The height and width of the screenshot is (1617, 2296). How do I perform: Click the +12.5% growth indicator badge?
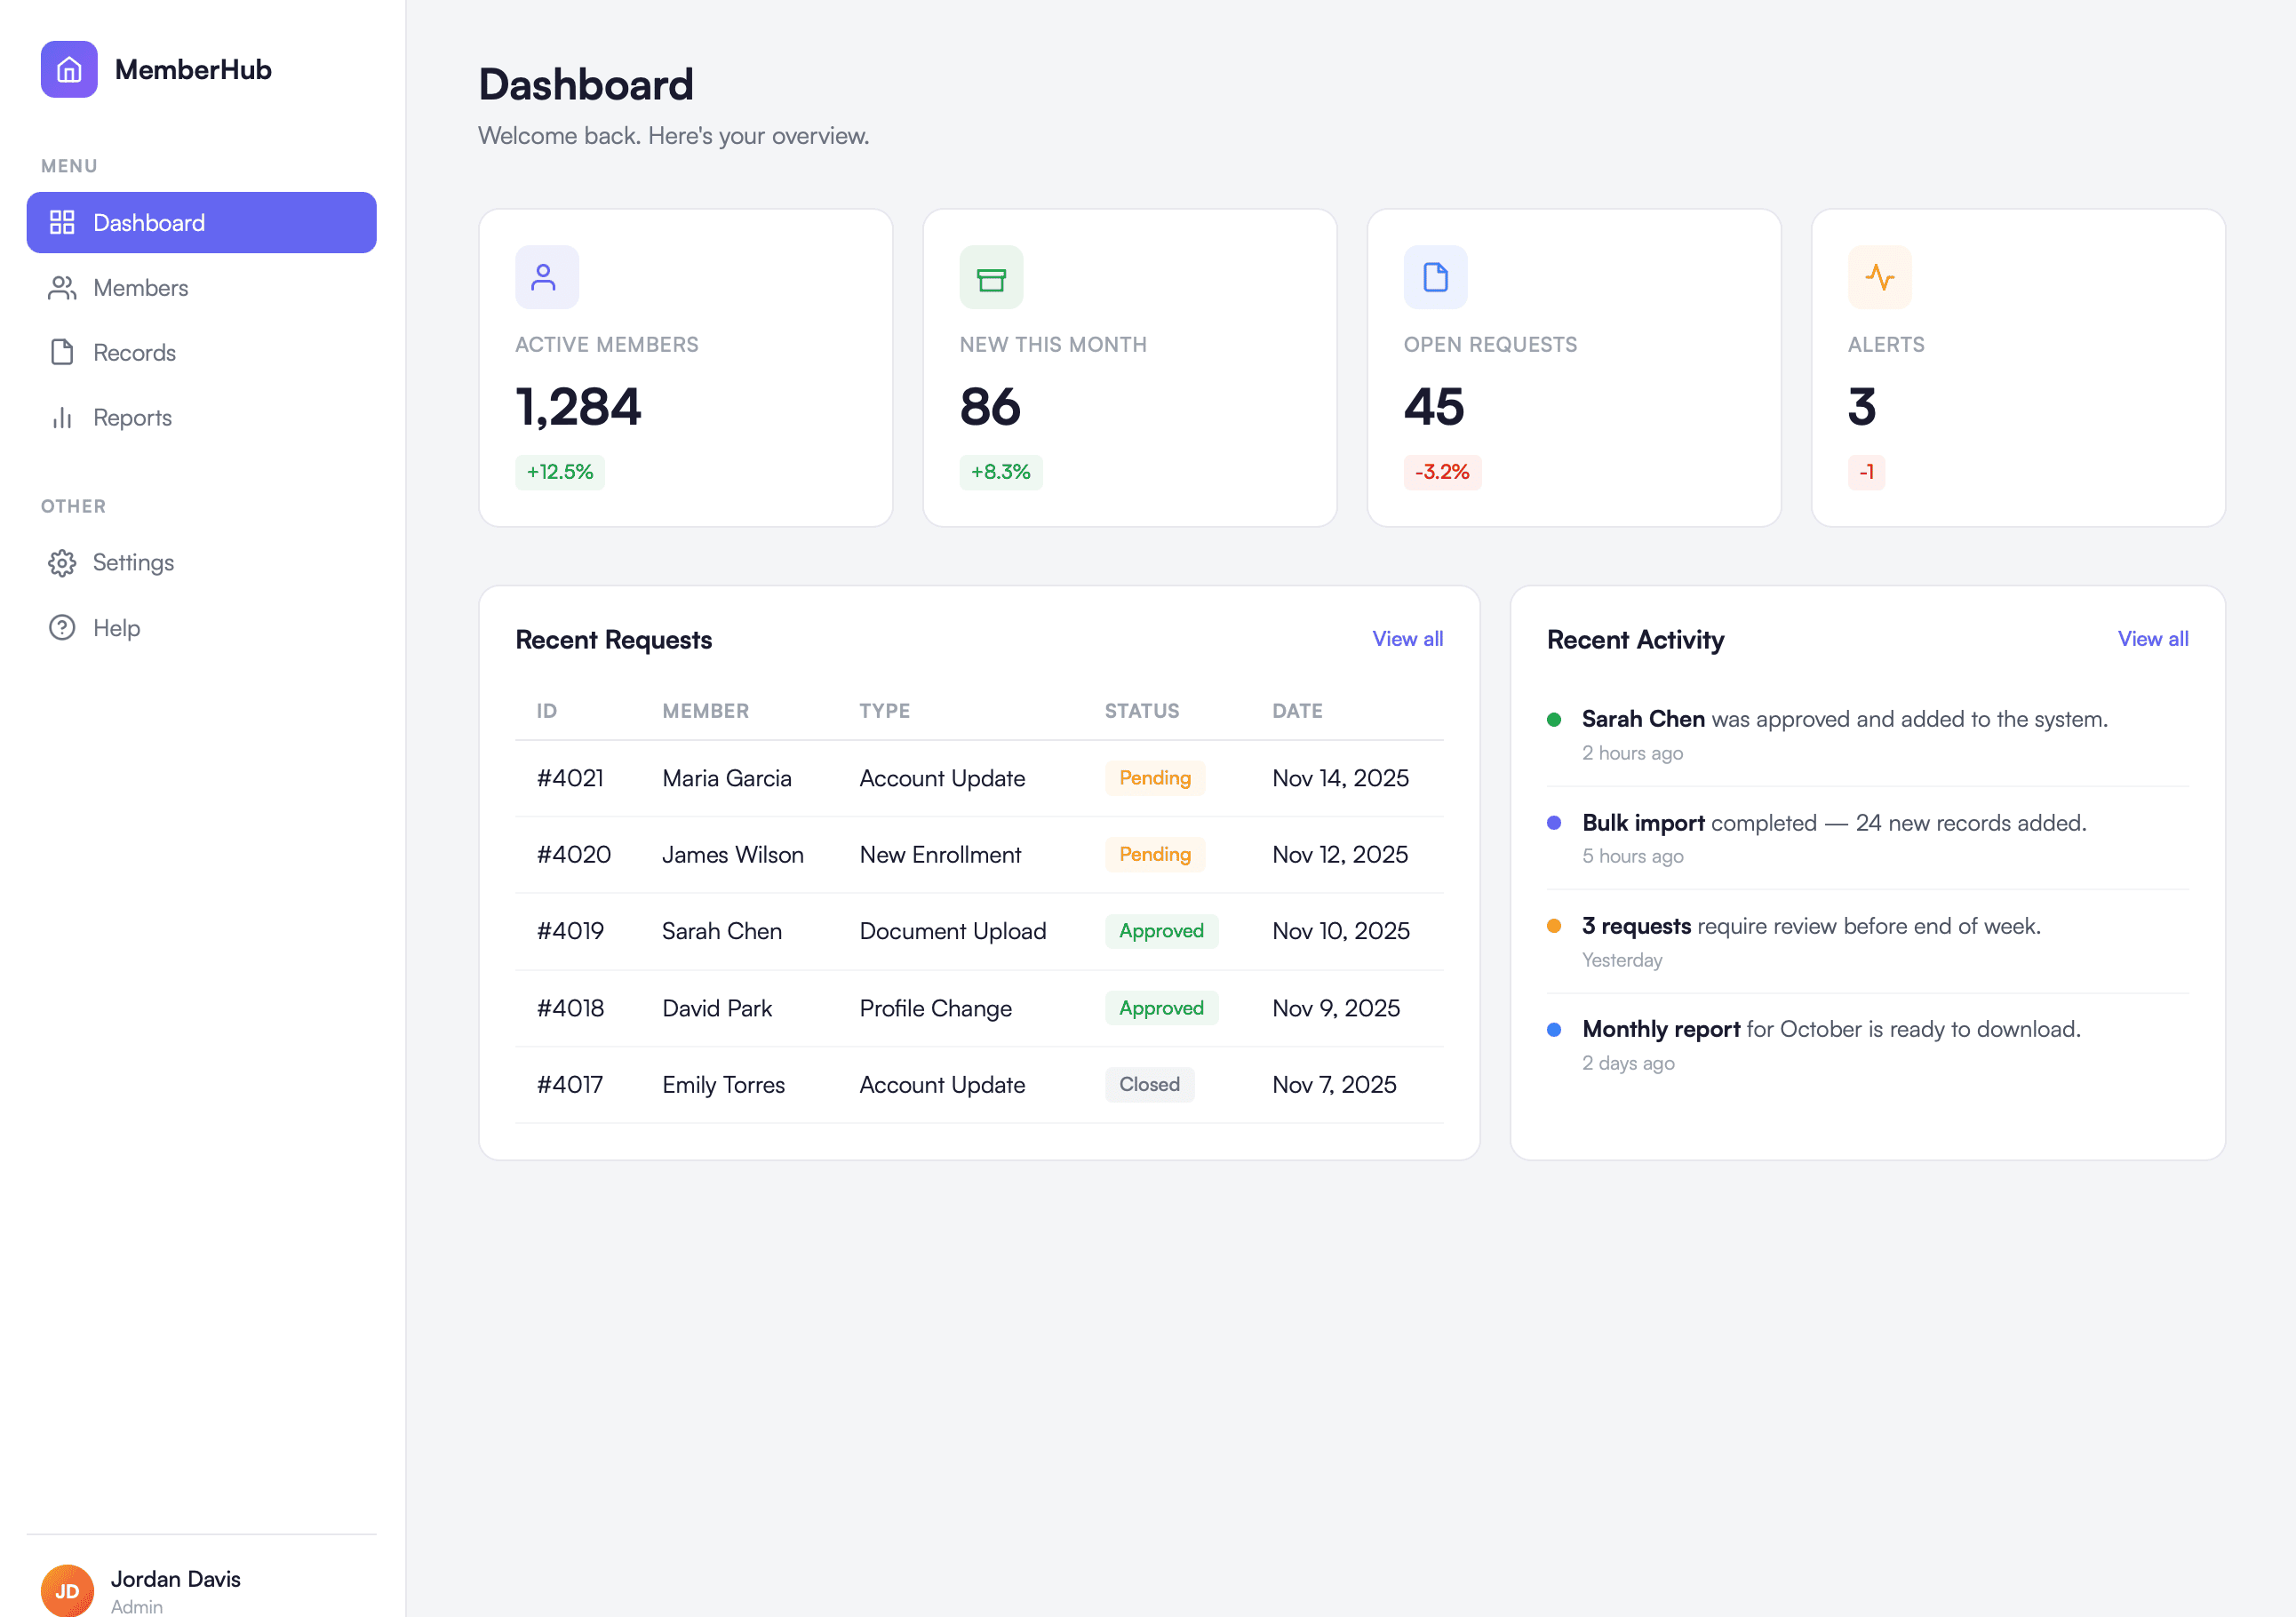click(559, 471)
